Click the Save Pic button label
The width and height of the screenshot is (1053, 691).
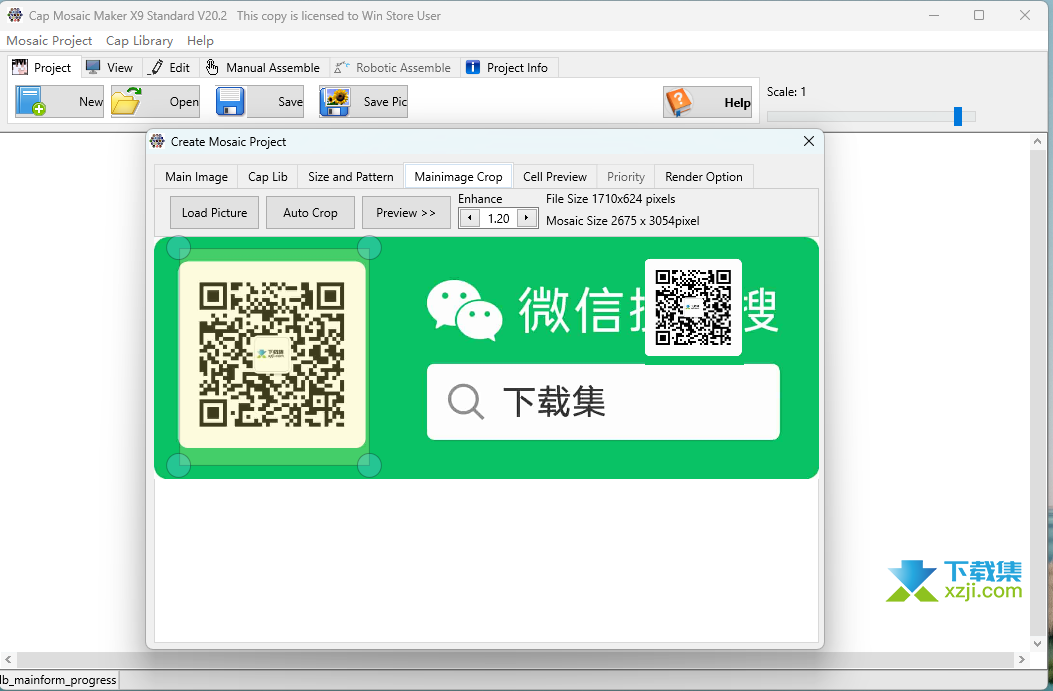(x=385, y=101)
